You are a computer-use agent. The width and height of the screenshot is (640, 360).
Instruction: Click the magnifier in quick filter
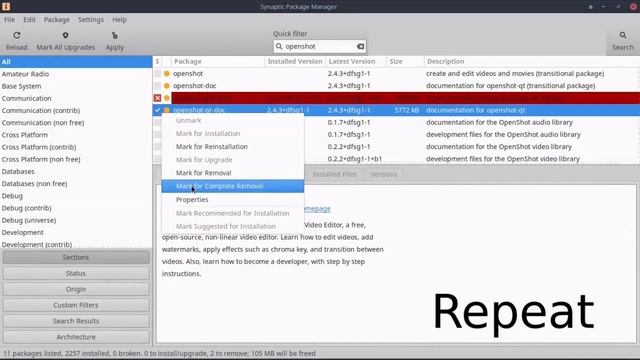[279, 47]
